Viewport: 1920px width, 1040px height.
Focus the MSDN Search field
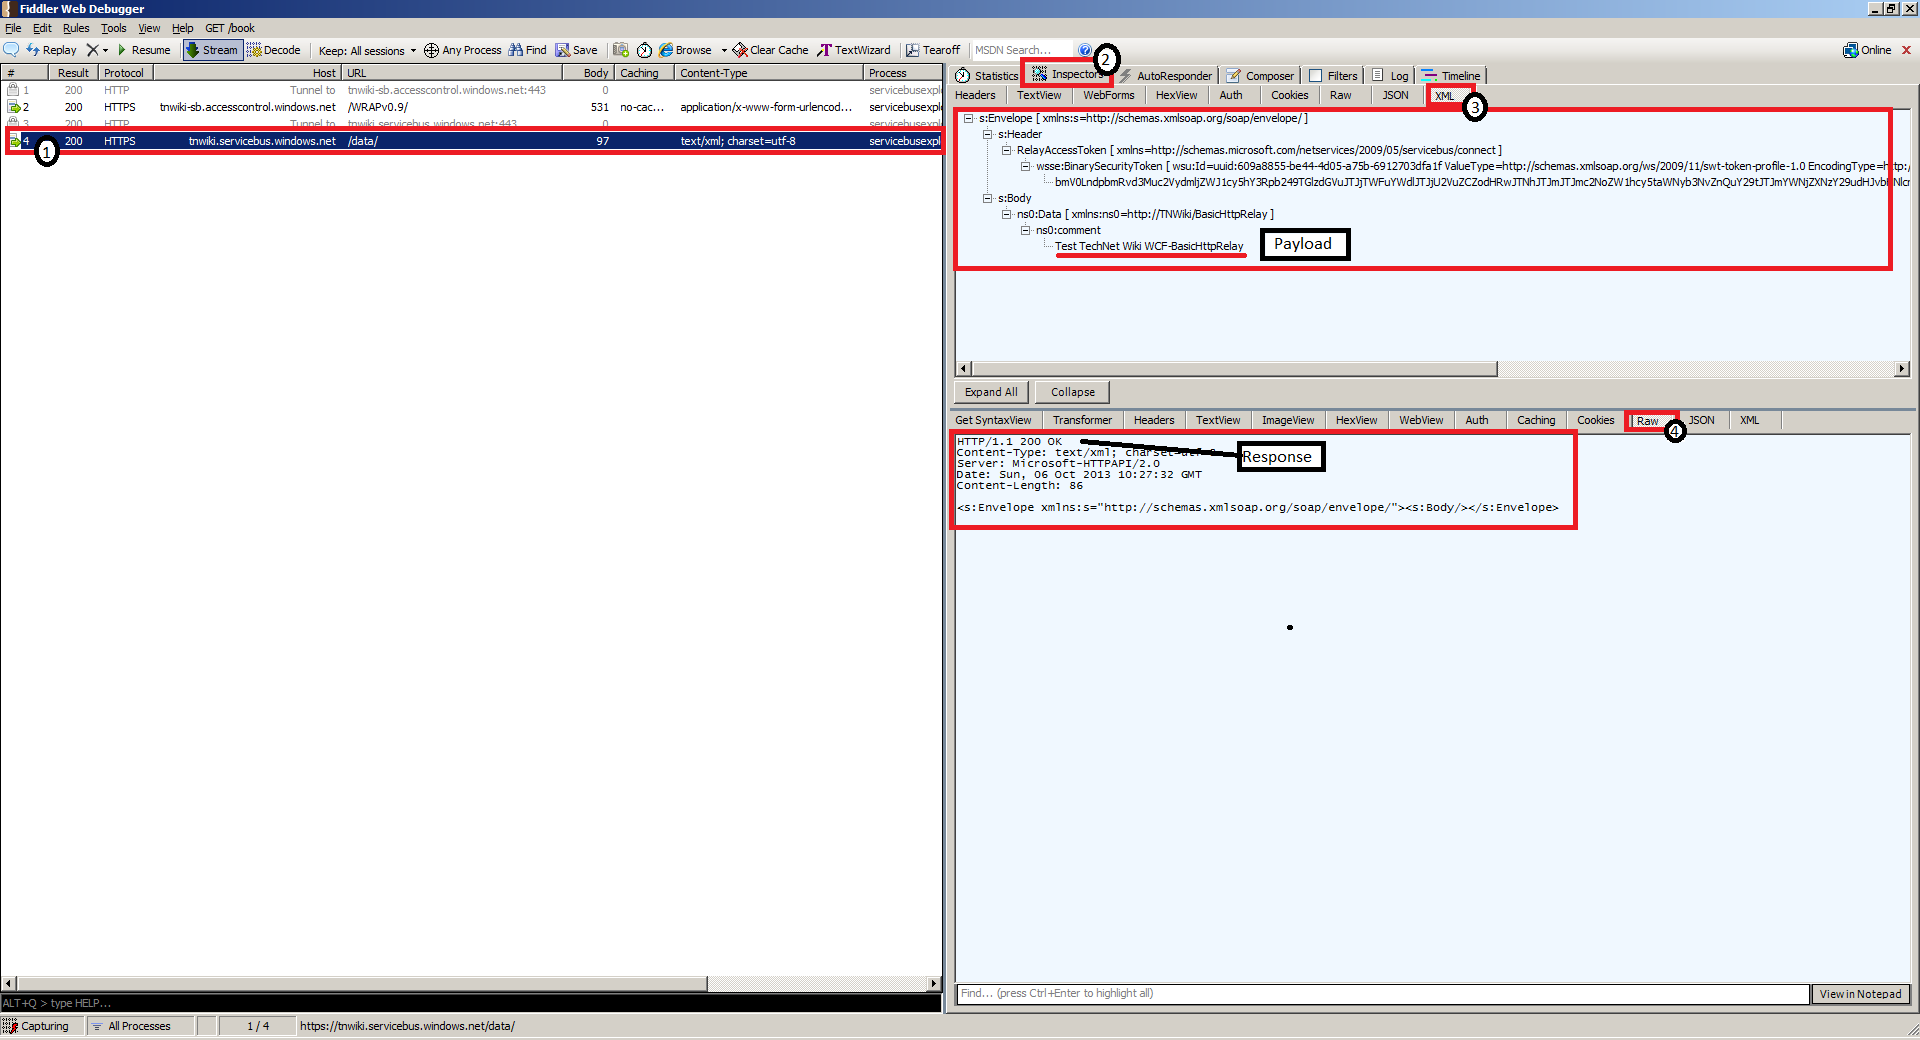click(x=1022, y=50)
